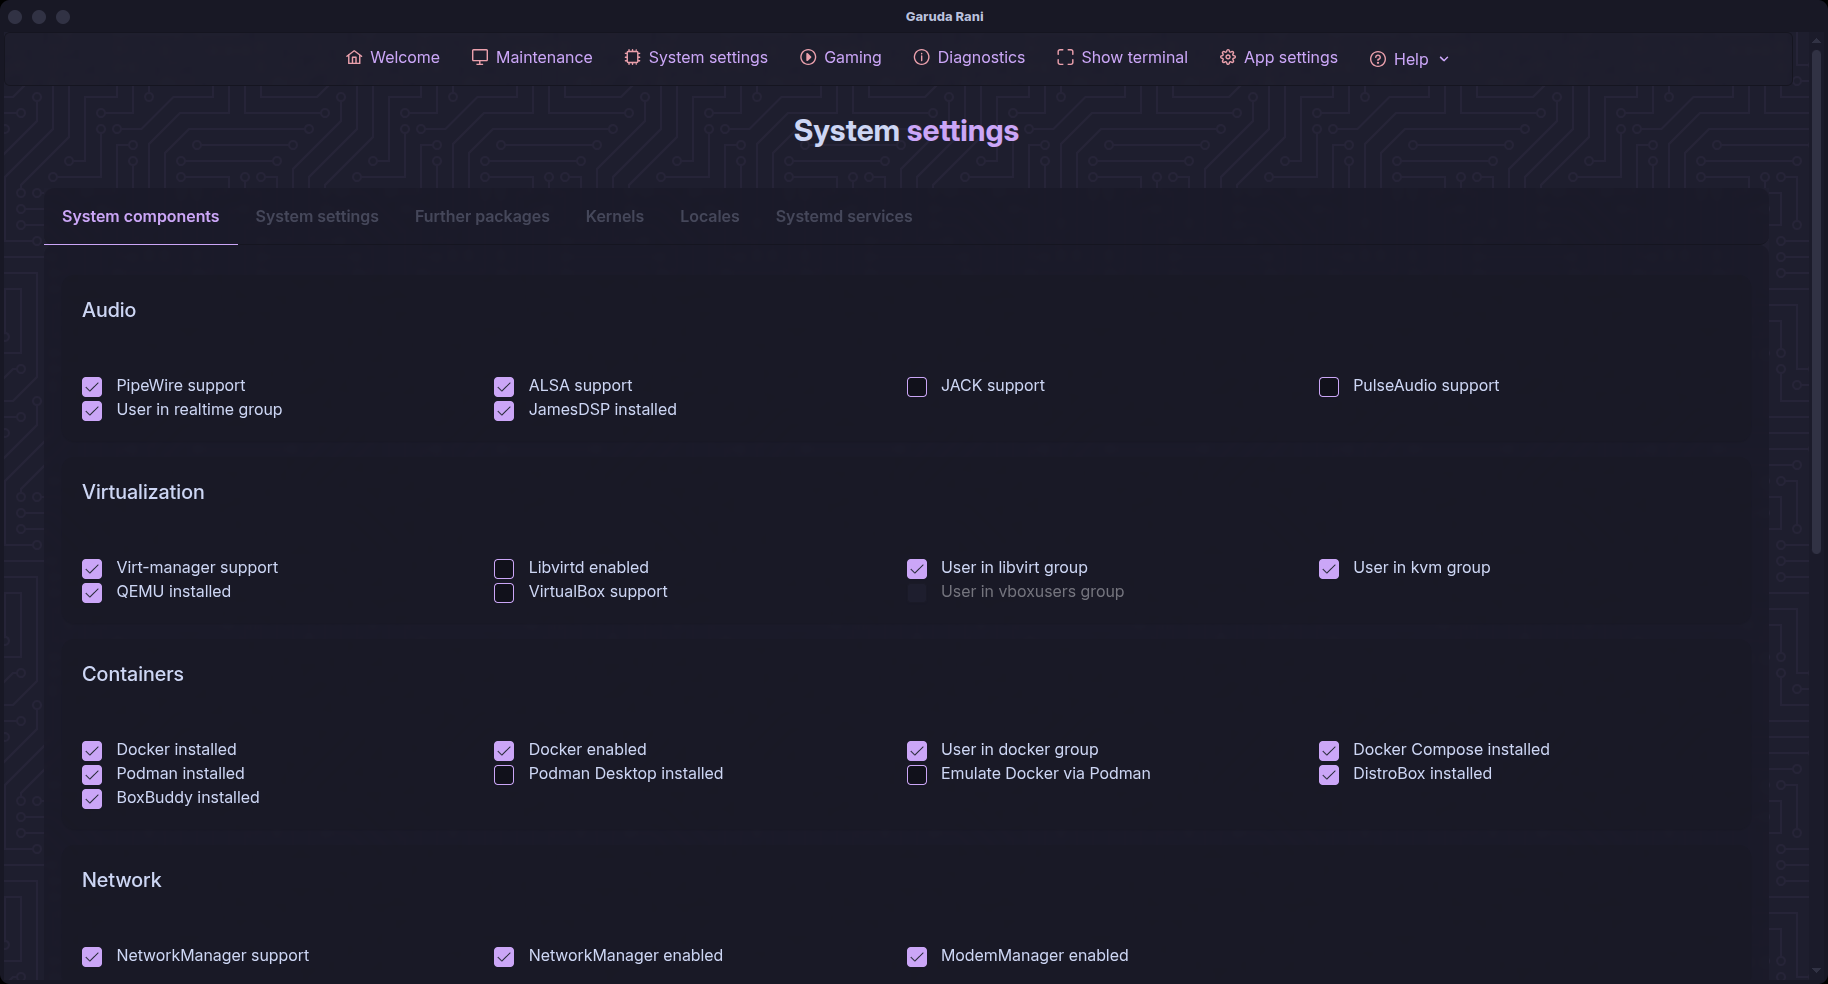Click the Virtualization section heading
The width and height of the screenshot is (1828, 984).
[143, 492]
